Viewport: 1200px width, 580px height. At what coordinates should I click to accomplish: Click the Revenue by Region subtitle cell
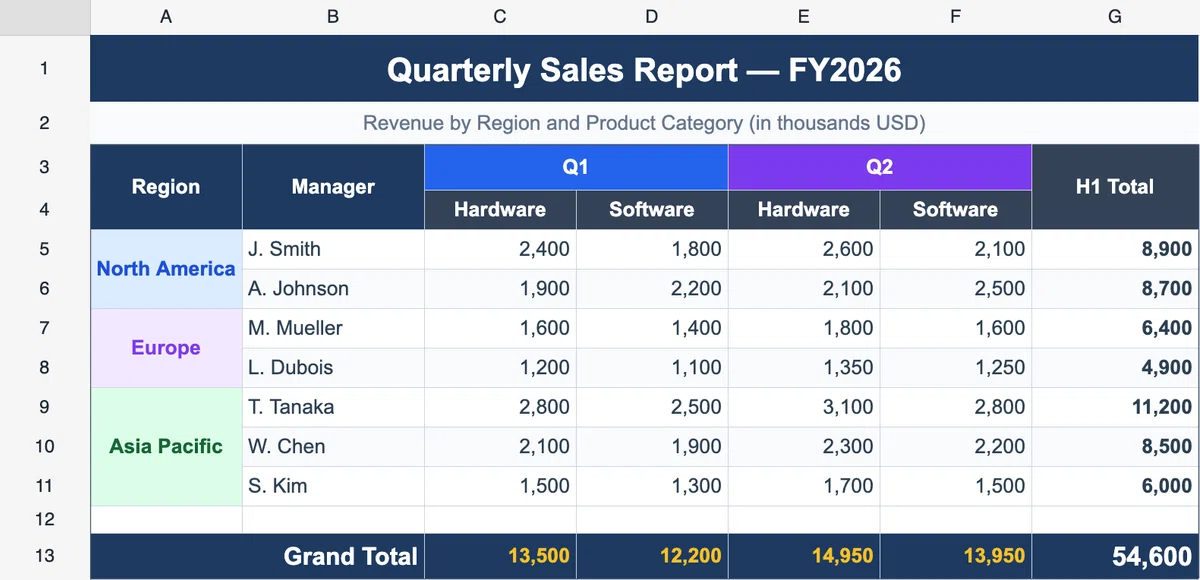644,123
